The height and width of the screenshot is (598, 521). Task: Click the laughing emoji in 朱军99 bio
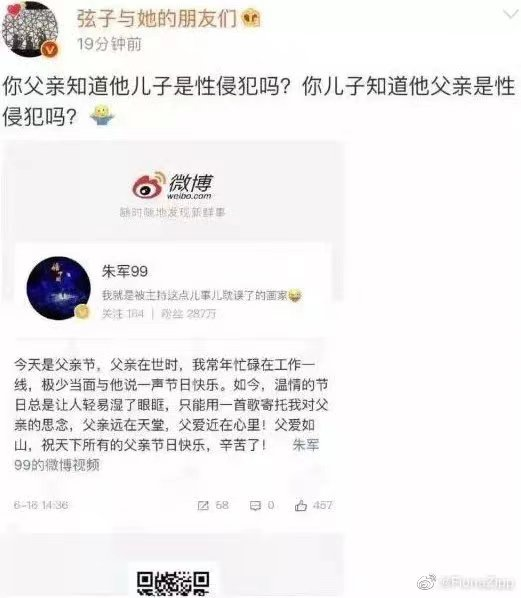pyautogui.click(x=294, y=295)
